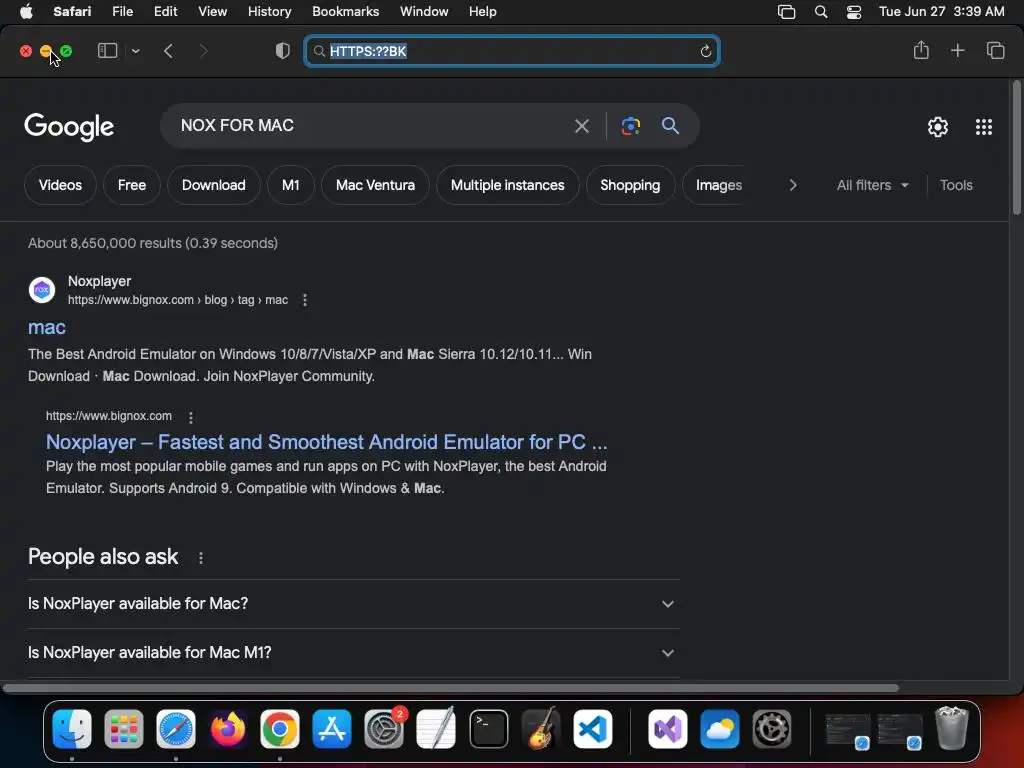
Task: Open Control Center in menu bar
Action: click(x=854, y=12)
